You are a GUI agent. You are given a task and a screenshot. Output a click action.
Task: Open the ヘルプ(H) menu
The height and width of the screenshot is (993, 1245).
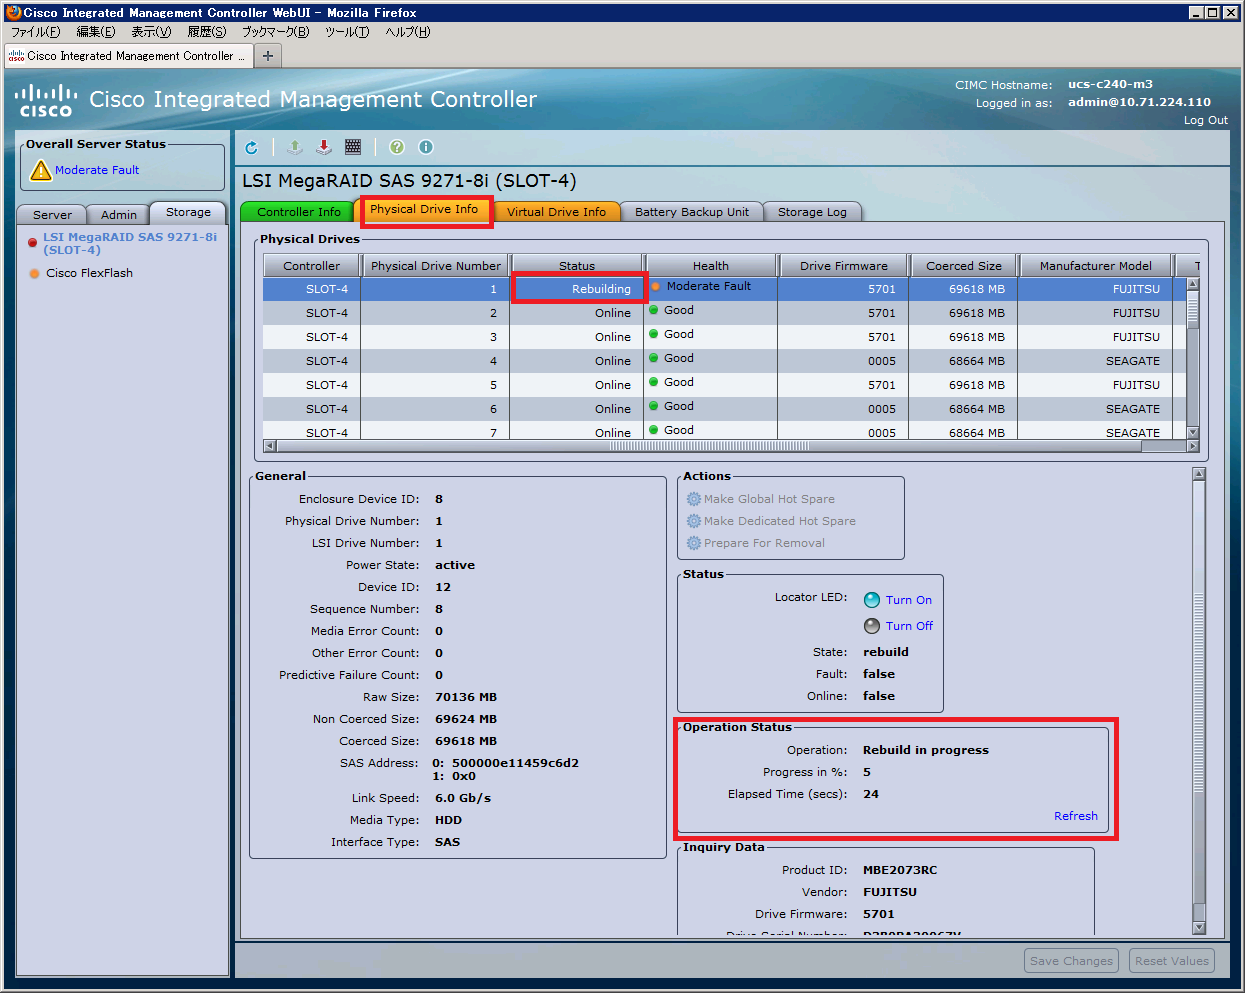pos(408,32)
